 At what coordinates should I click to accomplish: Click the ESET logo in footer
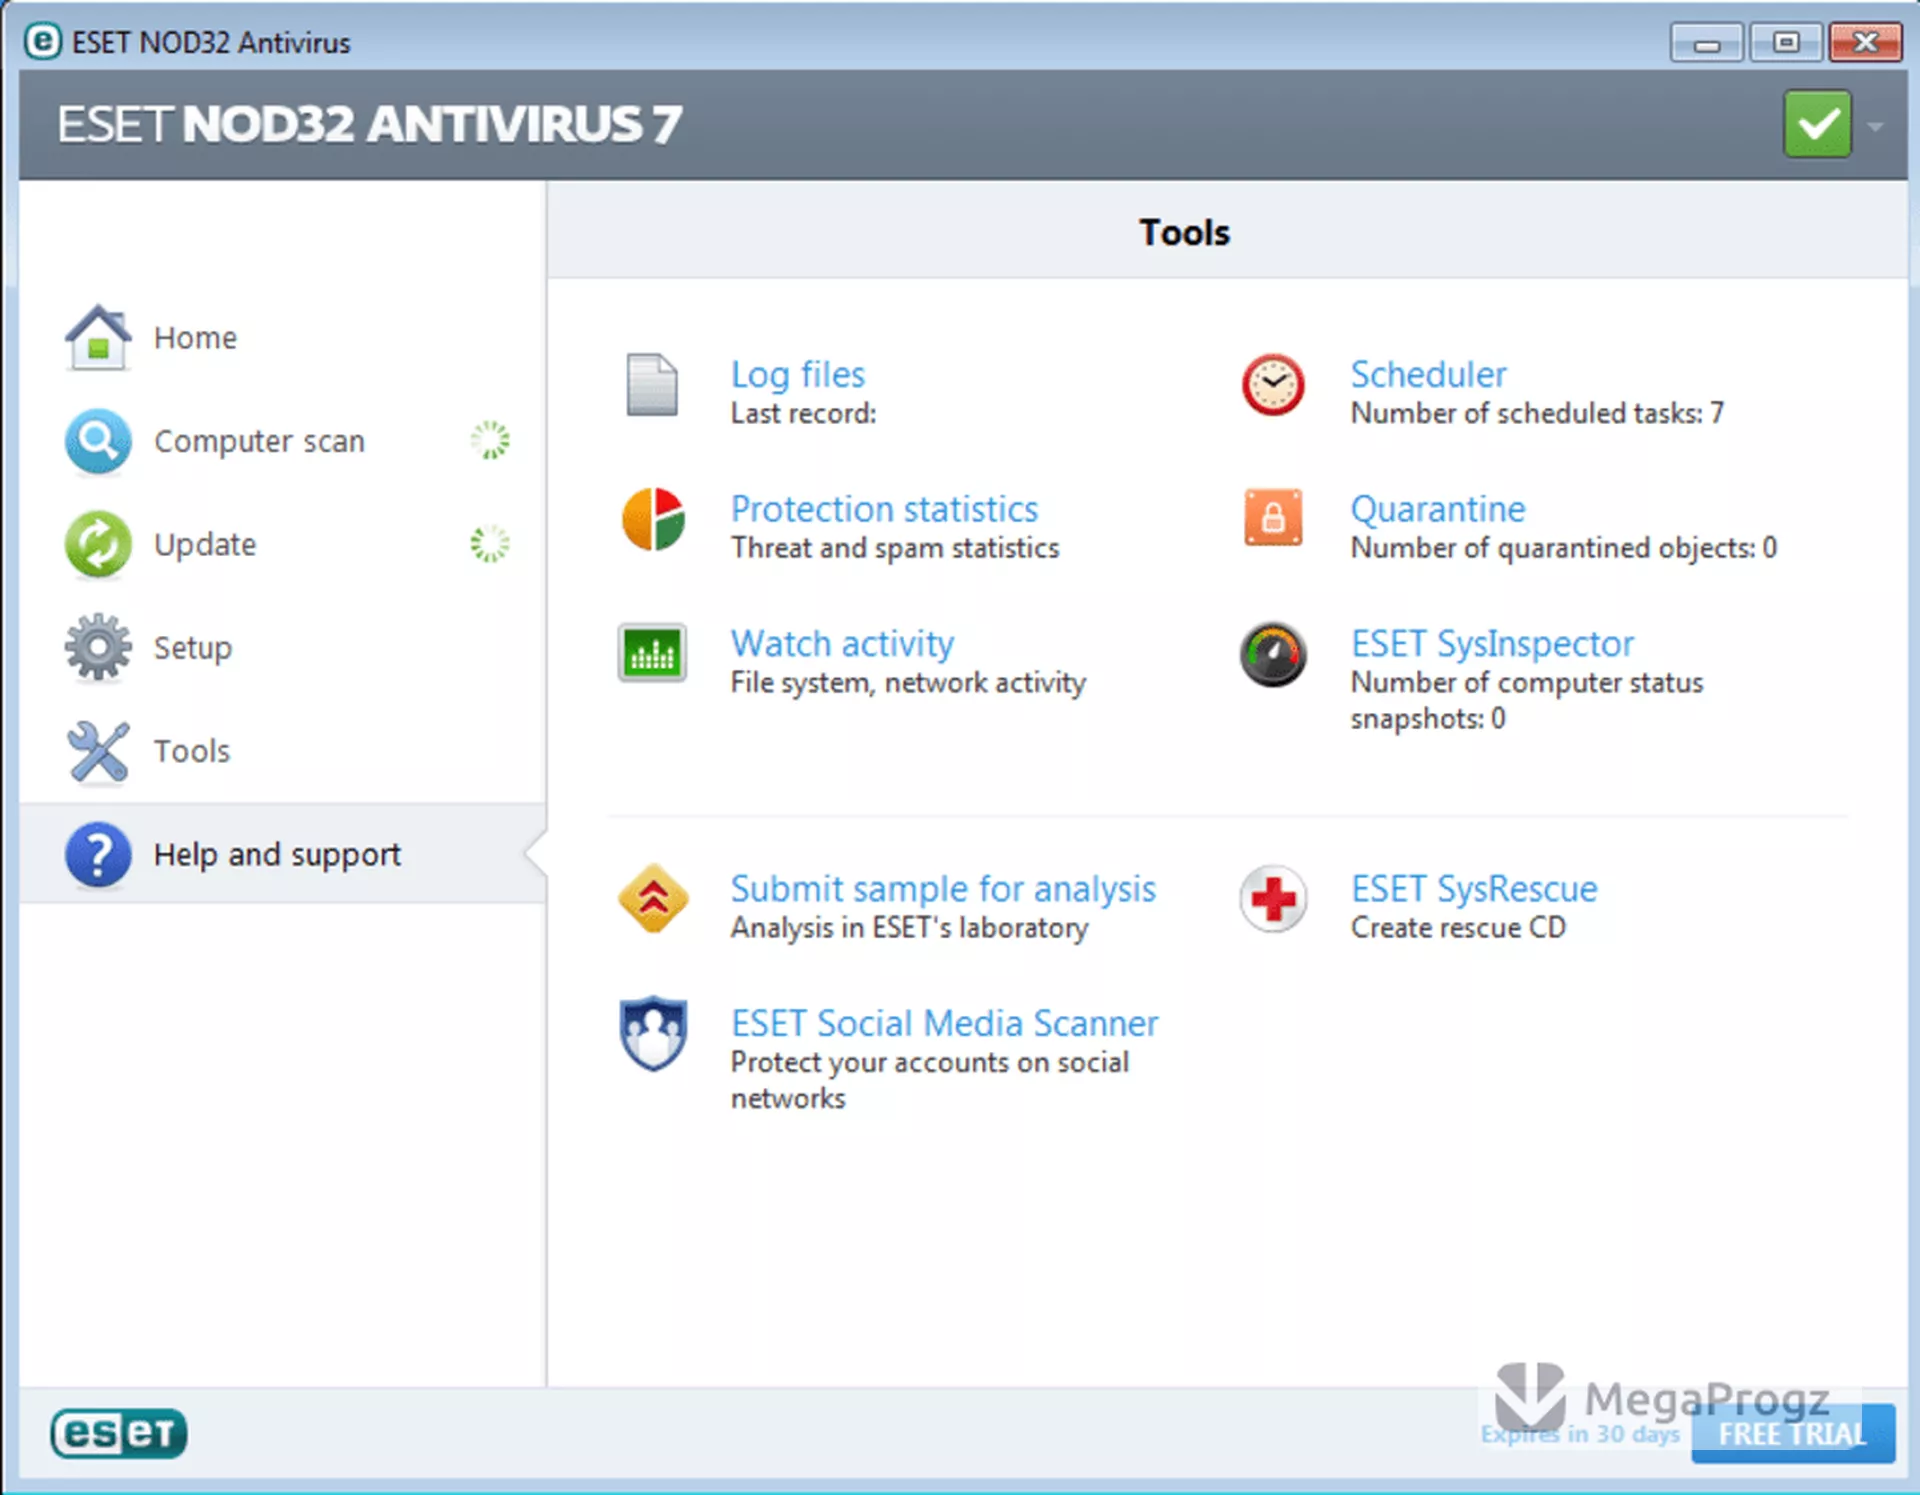point(119,1433)
